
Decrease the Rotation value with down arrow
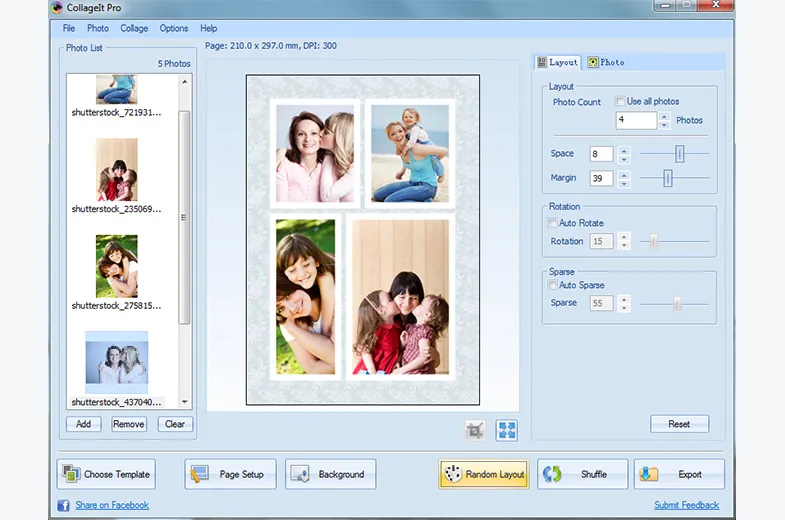point(624,246)
